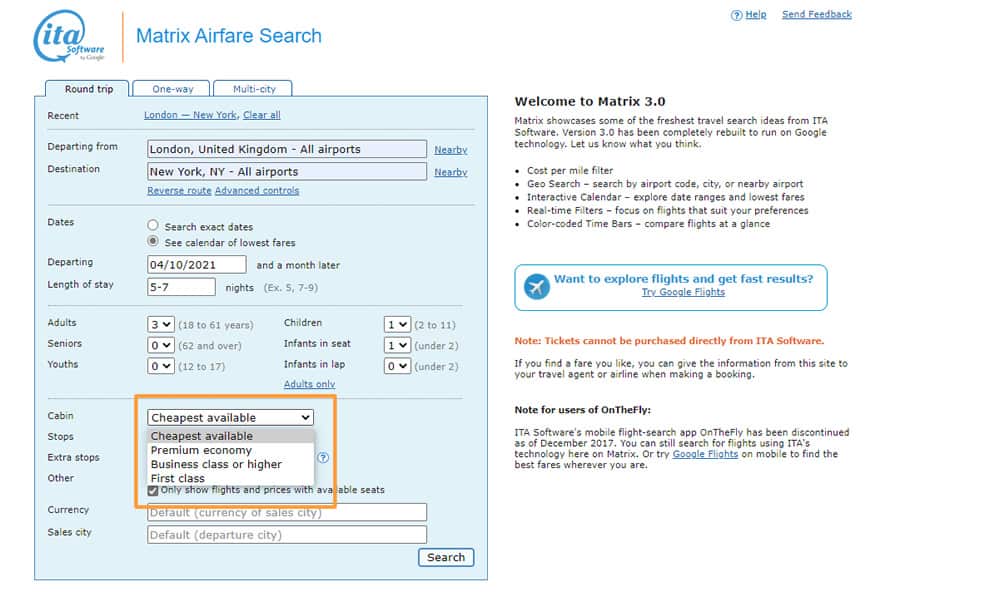Open Google Flights link in OnTheFly note
This screenshot has width=1000, height=592.
coord(705,454)
